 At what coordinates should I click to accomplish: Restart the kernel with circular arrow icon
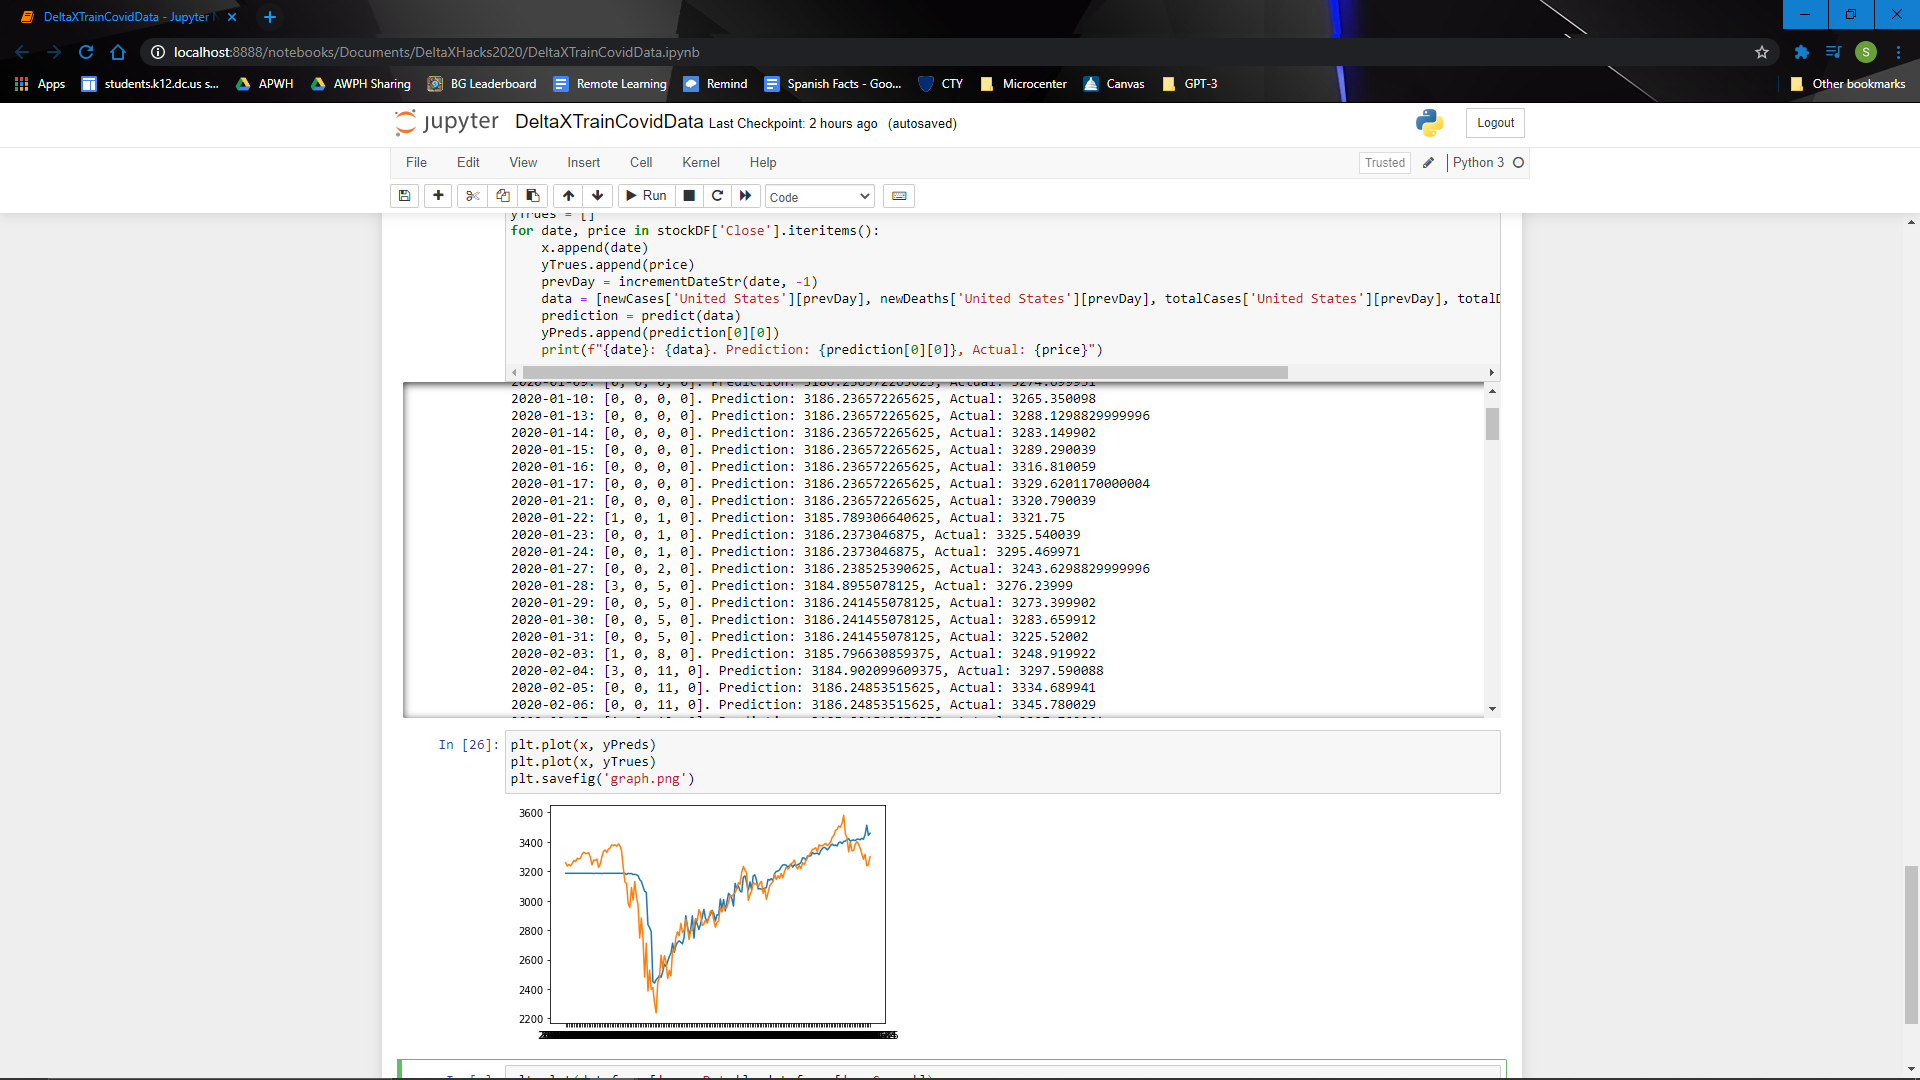717,196
